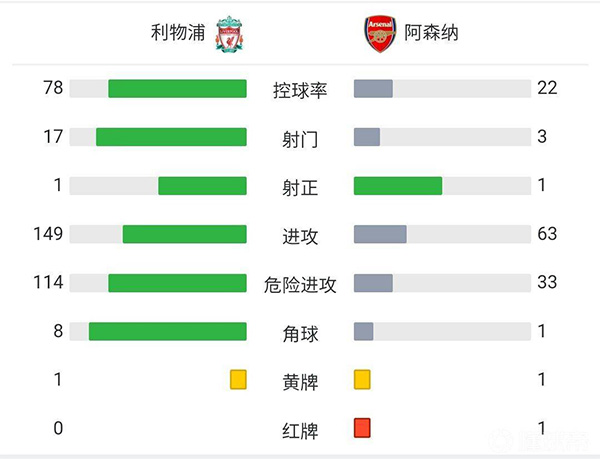Click the 危险进攻 dangerous attacks label
Viewport: 600px width, 459px height.
300,285
